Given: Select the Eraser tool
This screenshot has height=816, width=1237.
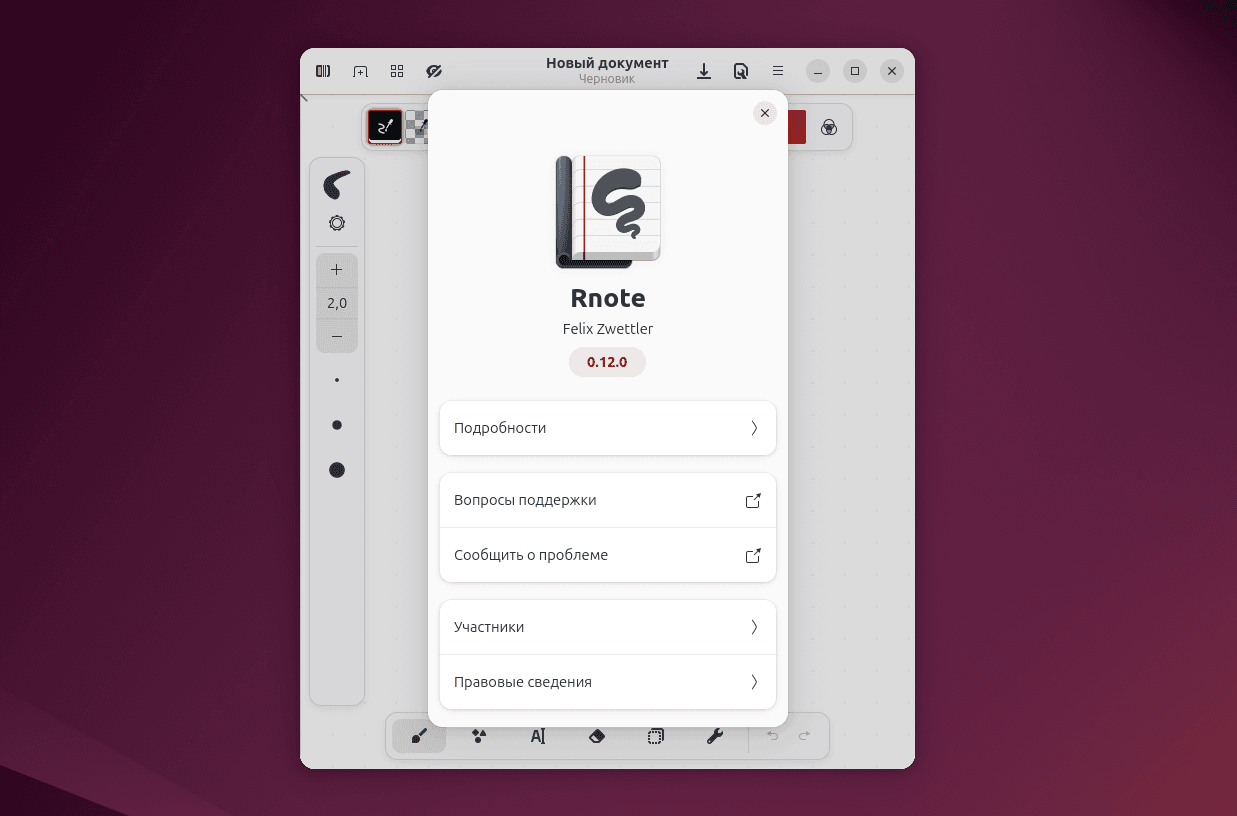Looking at the screenshot, I should pyautogui.click(x=597, y=736).
